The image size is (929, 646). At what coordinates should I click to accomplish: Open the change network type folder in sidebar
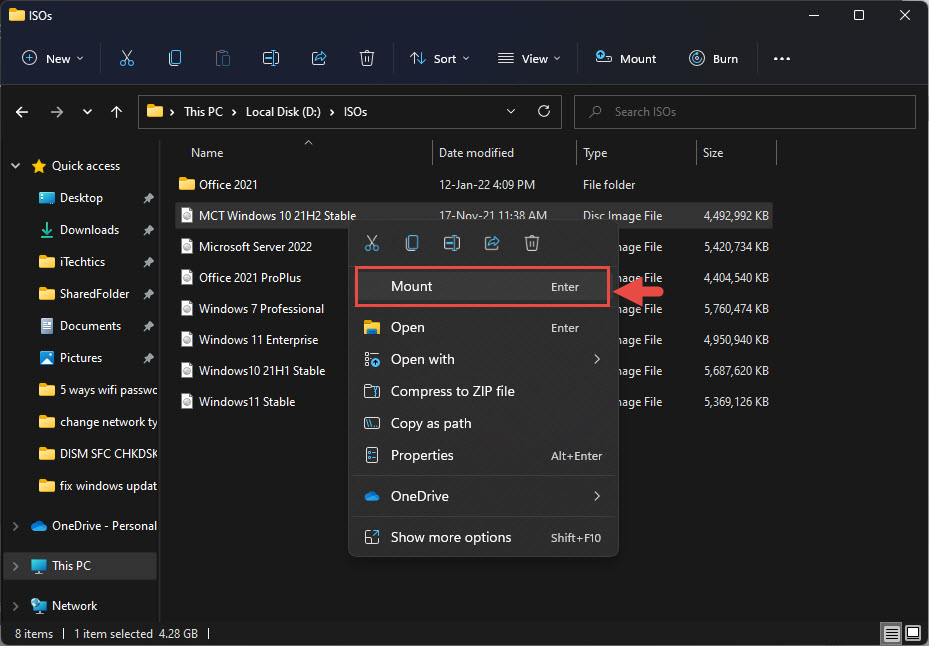click(98, 421)
